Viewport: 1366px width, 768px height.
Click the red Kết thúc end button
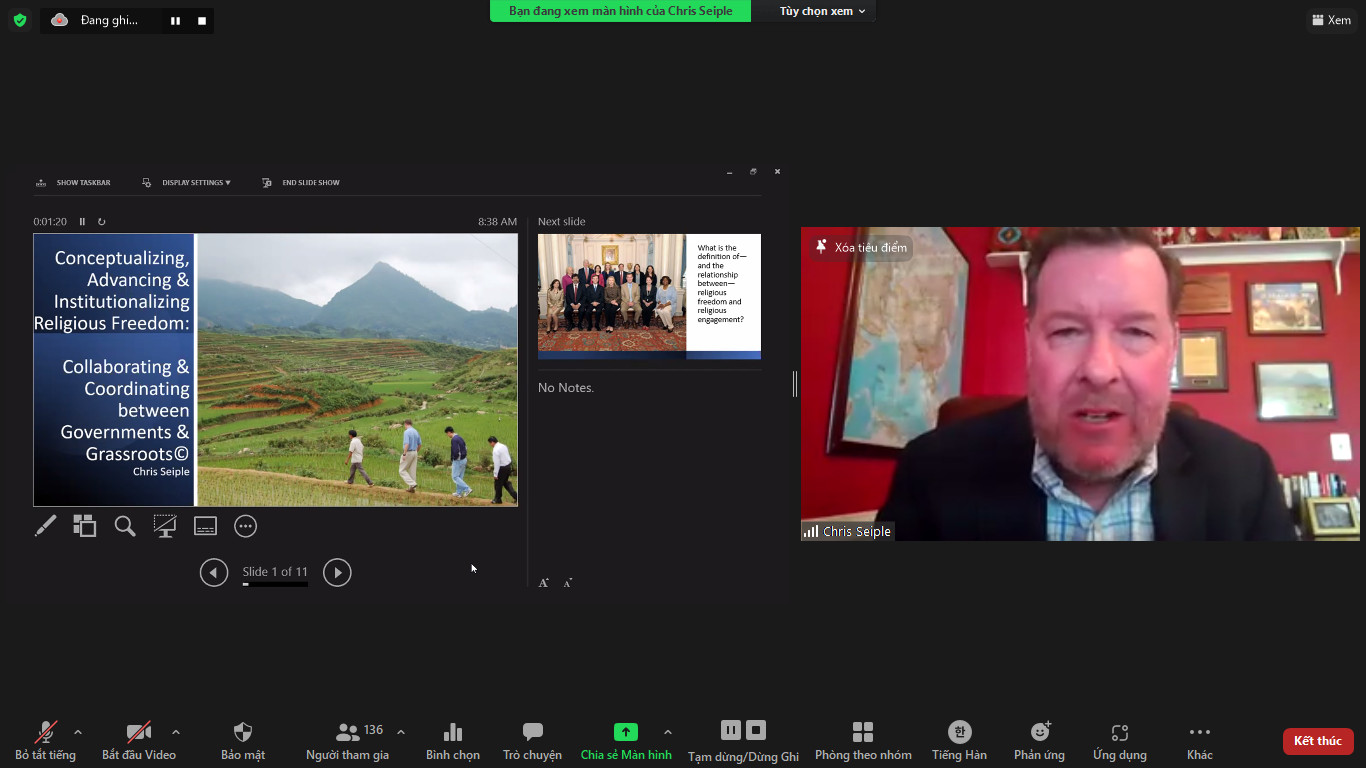(1317, 741)
